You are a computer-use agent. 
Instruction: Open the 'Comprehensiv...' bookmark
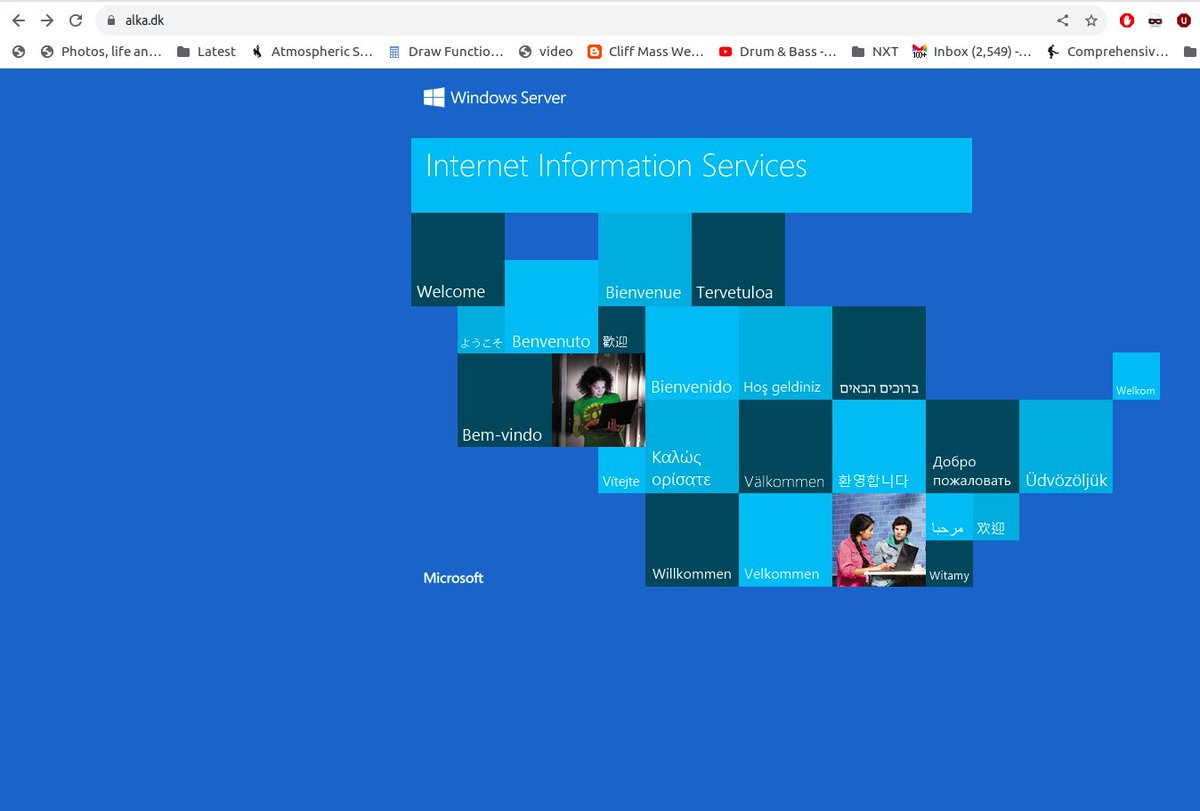click(x=1107, y=51)
